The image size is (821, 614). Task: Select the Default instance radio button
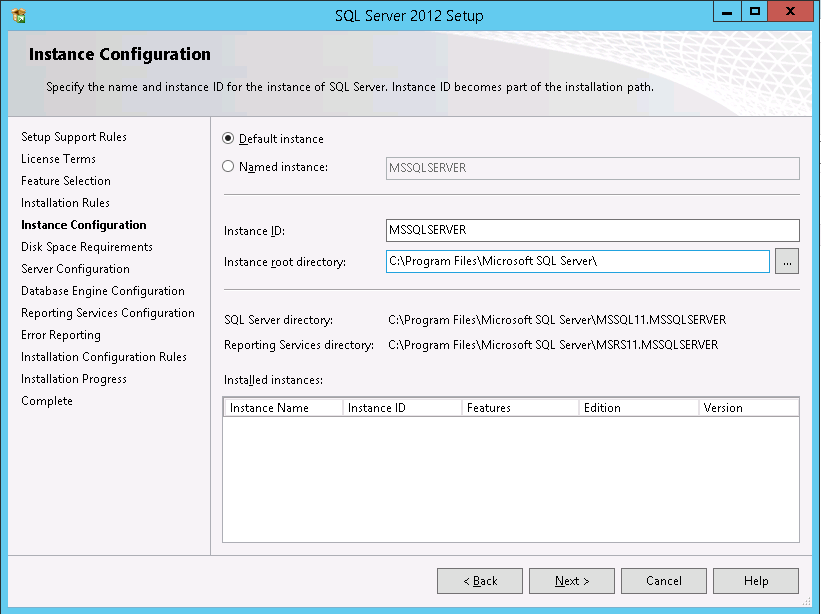click(228, 139)
